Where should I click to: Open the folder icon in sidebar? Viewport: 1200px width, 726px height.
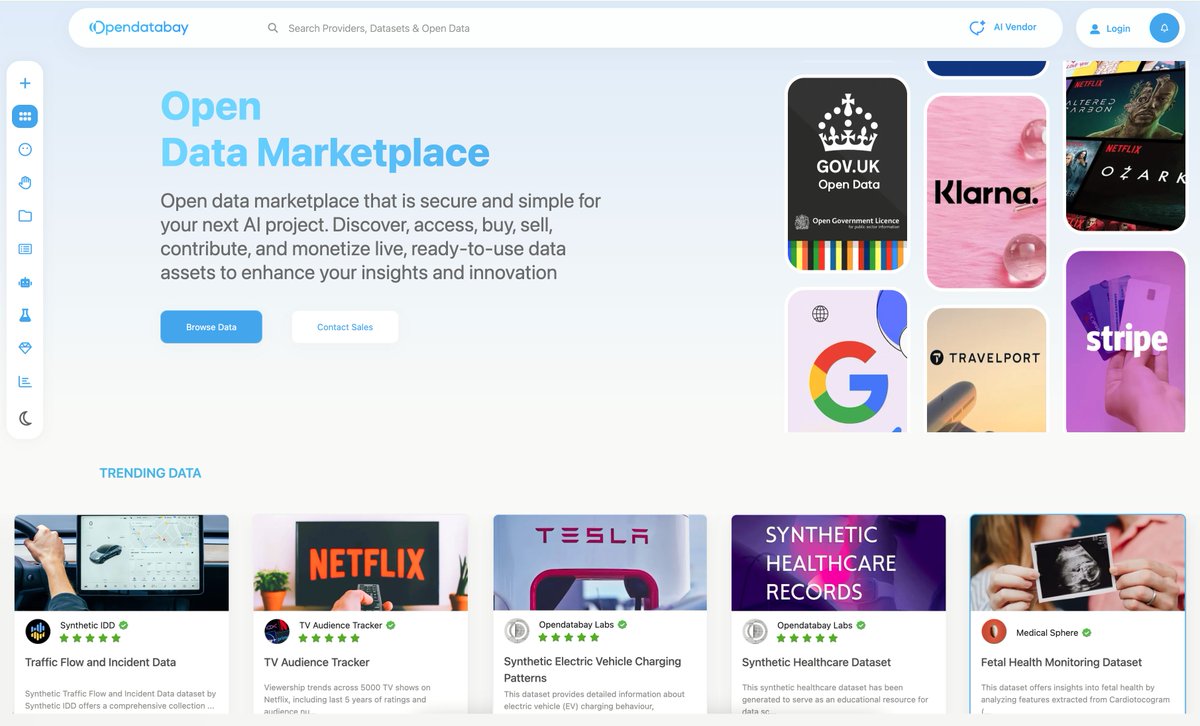[x=25, y=216]
